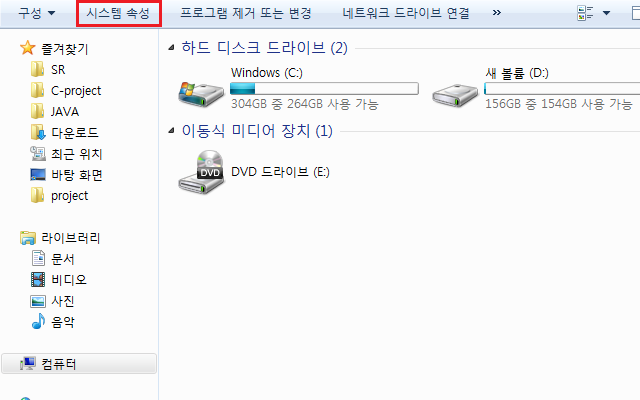
Task: Open the view options dropdown arrow
Action: 607,13
